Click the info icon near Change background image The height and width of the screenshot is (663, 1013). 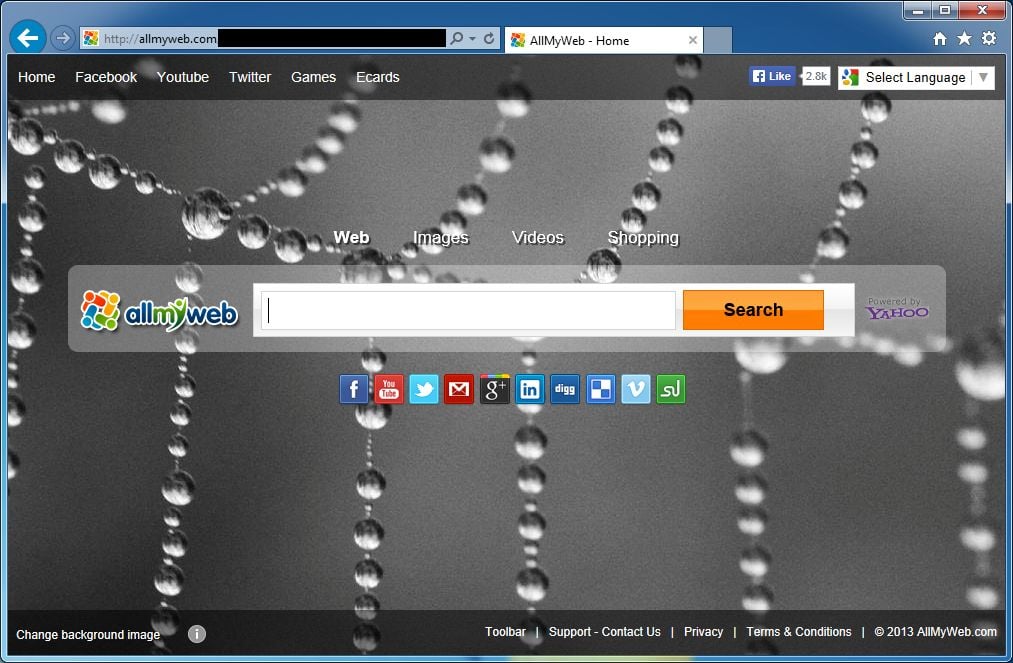pyautogui.click(x=197, y=634)
